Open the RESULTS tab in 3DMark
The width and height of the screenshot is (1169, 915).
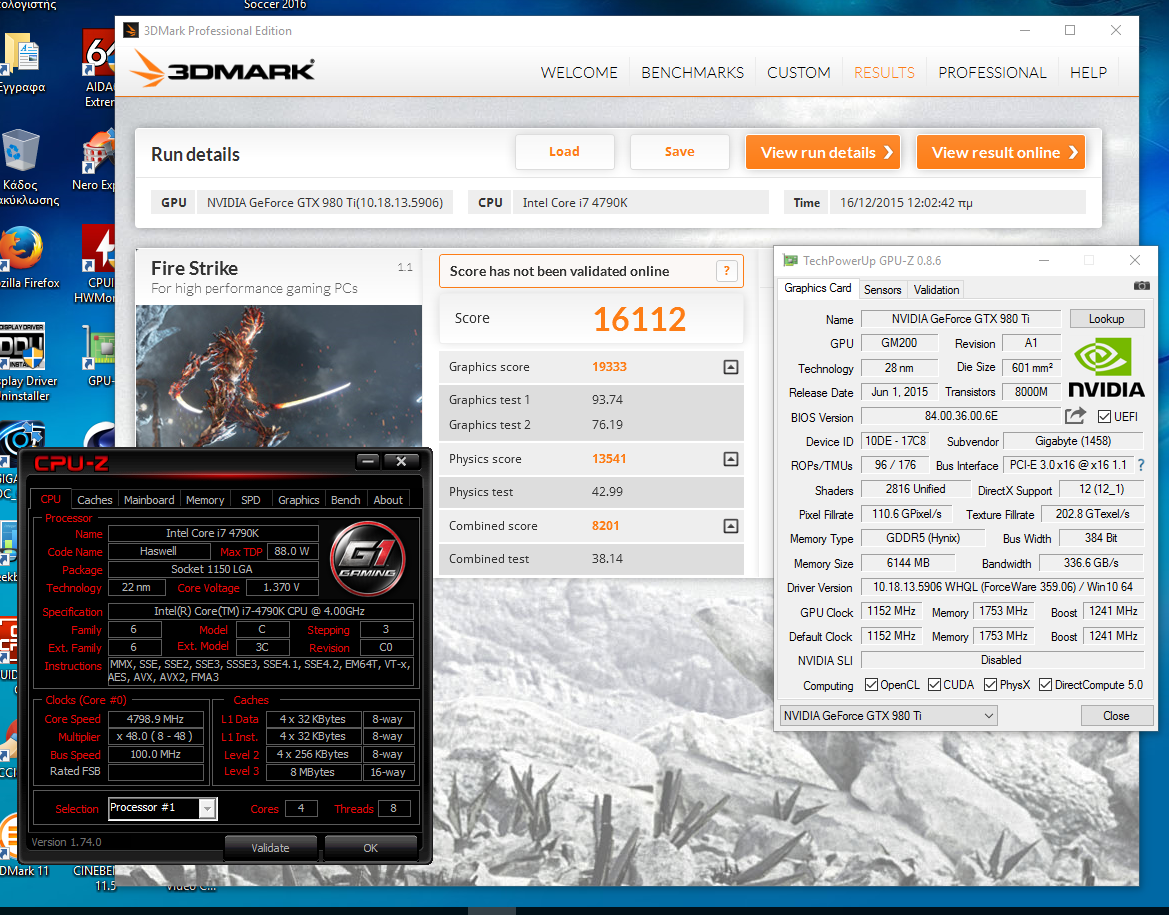coord(884,72)
